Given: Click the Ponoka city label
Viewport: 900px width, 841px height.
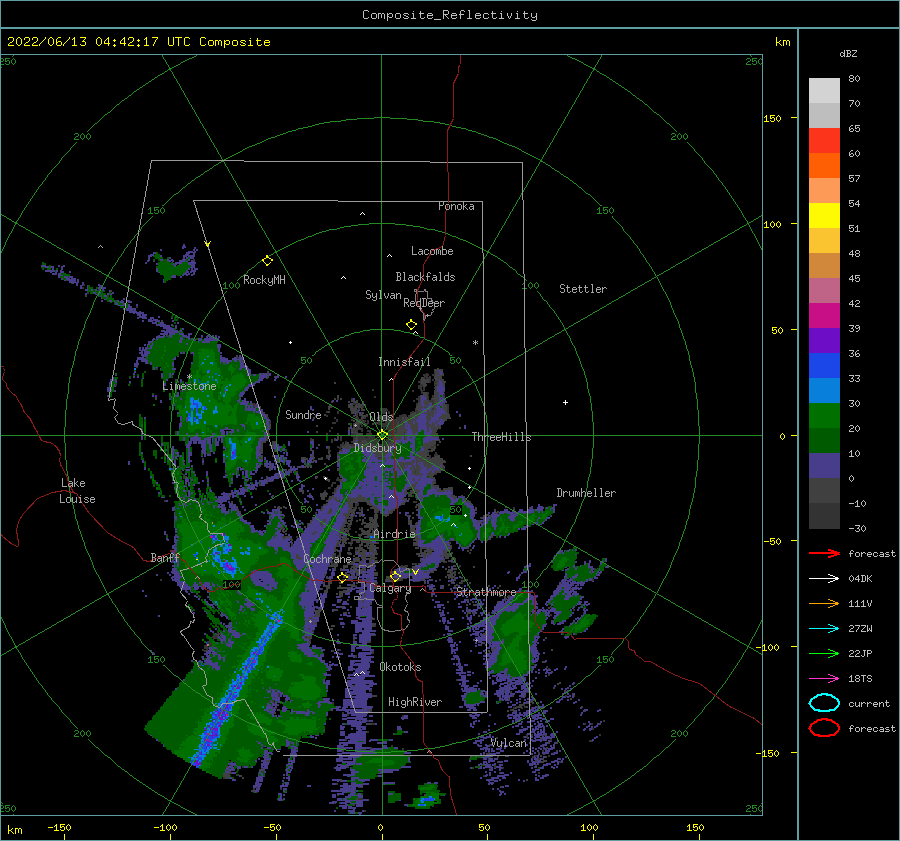Looking at the screenshot, I should click(x=456, y=206).
